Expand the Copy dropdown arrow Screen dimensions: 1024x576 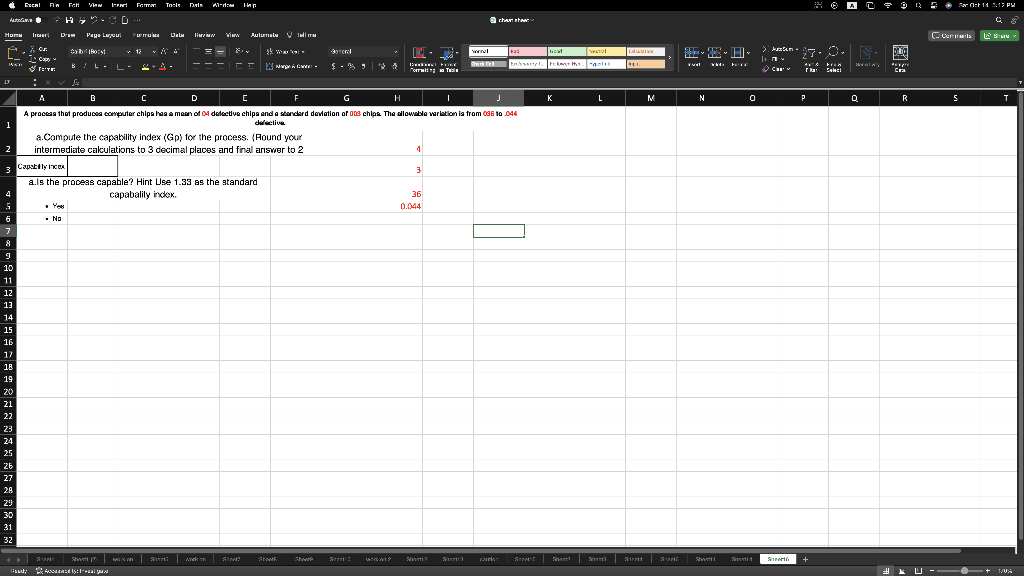click(x=55, y=59)
